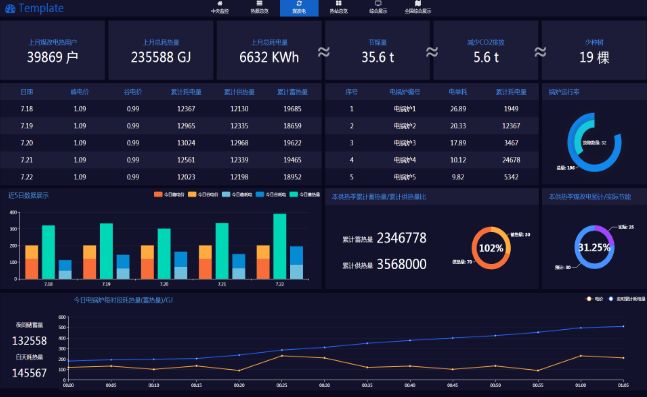
Task: Open the nav tab with four-square grid icon
Action: [338, 7]
